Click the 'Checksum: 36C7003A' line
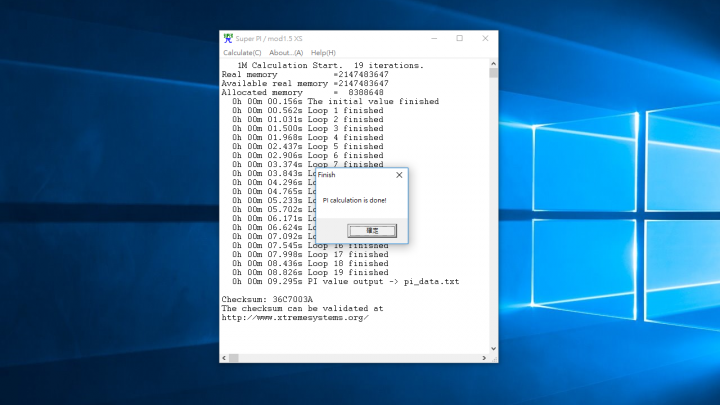Screen dimensions: 720x405 (x=267, y=299)
